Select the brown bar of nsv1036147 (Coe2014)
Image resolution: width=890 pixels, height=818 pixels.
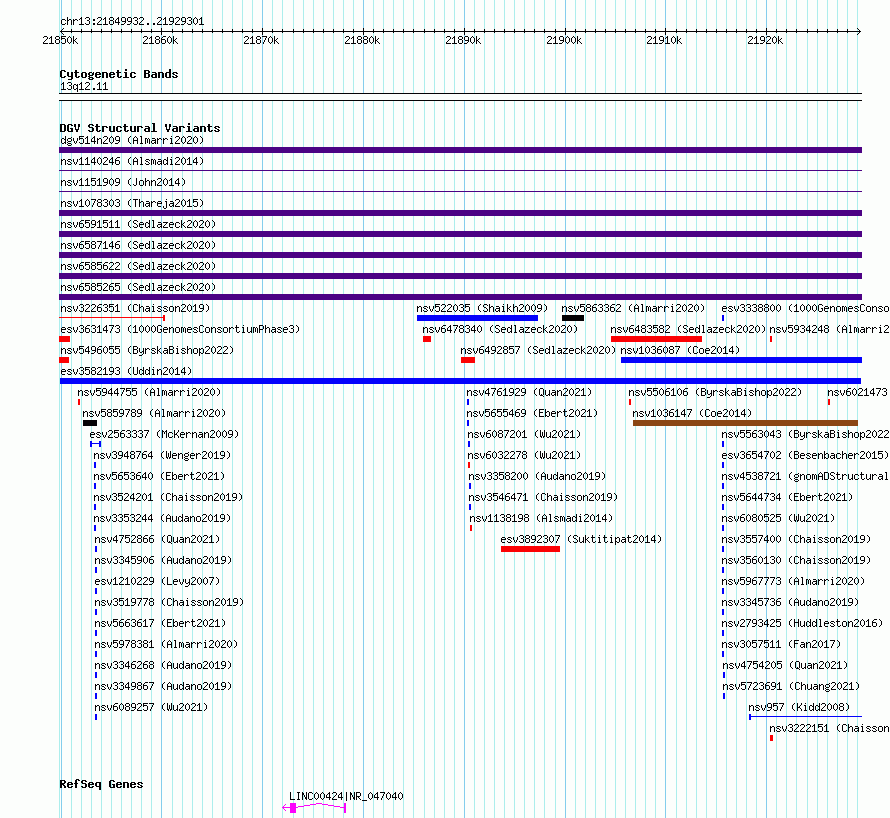pyautogui.click(x=745, y=423)
